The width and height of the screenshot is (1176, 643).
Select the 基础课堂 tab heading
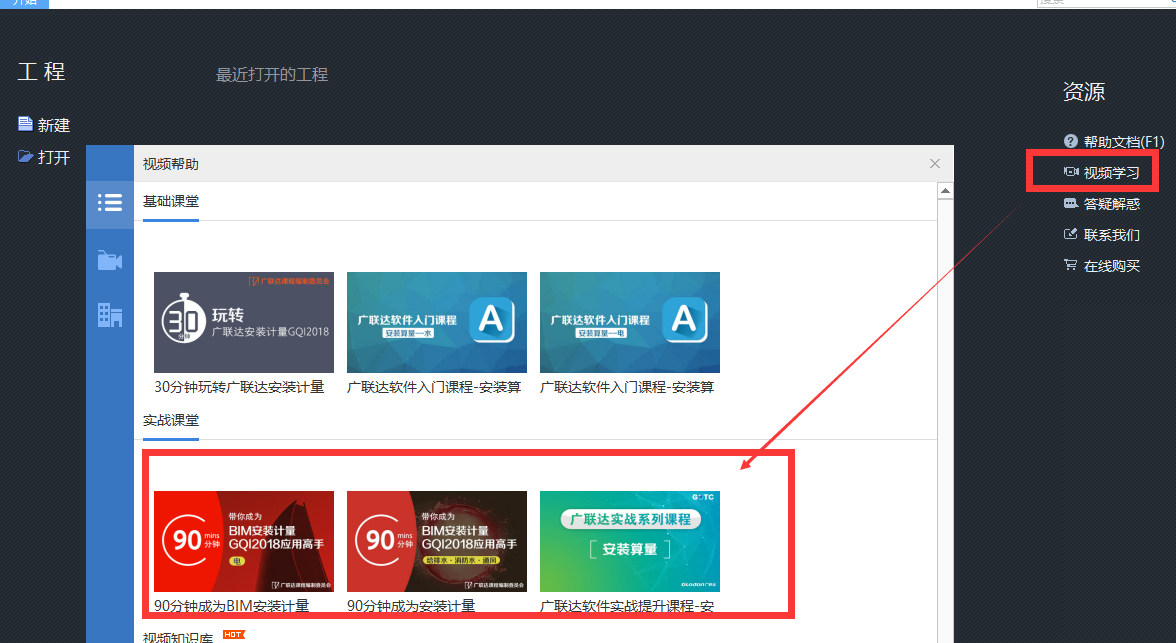(x=171, y=201)
